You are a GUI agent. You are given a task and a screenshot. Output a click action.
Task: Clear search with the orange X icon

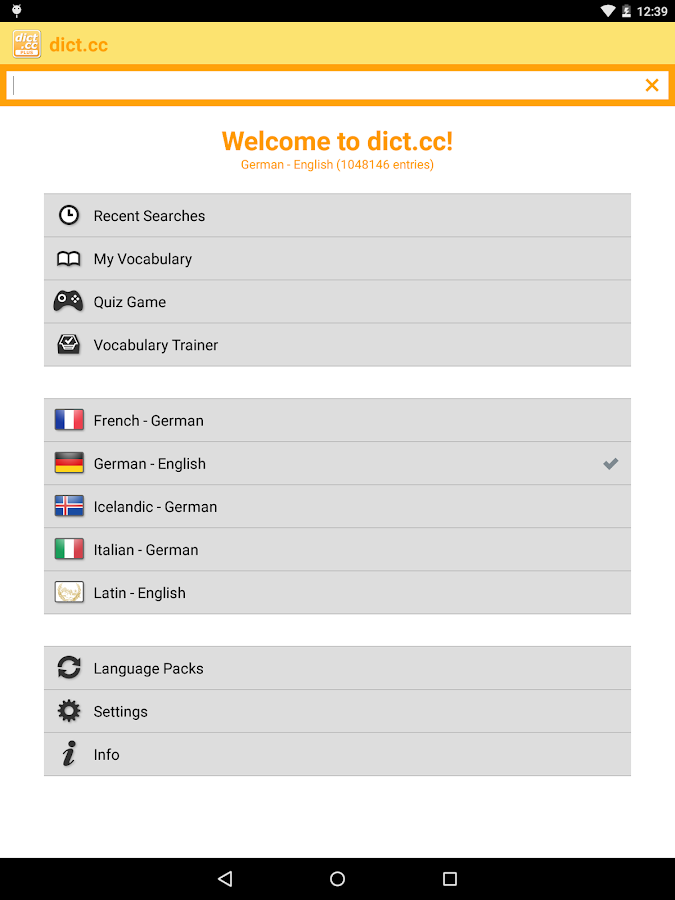pyautogui.click(x=652, y=86)
